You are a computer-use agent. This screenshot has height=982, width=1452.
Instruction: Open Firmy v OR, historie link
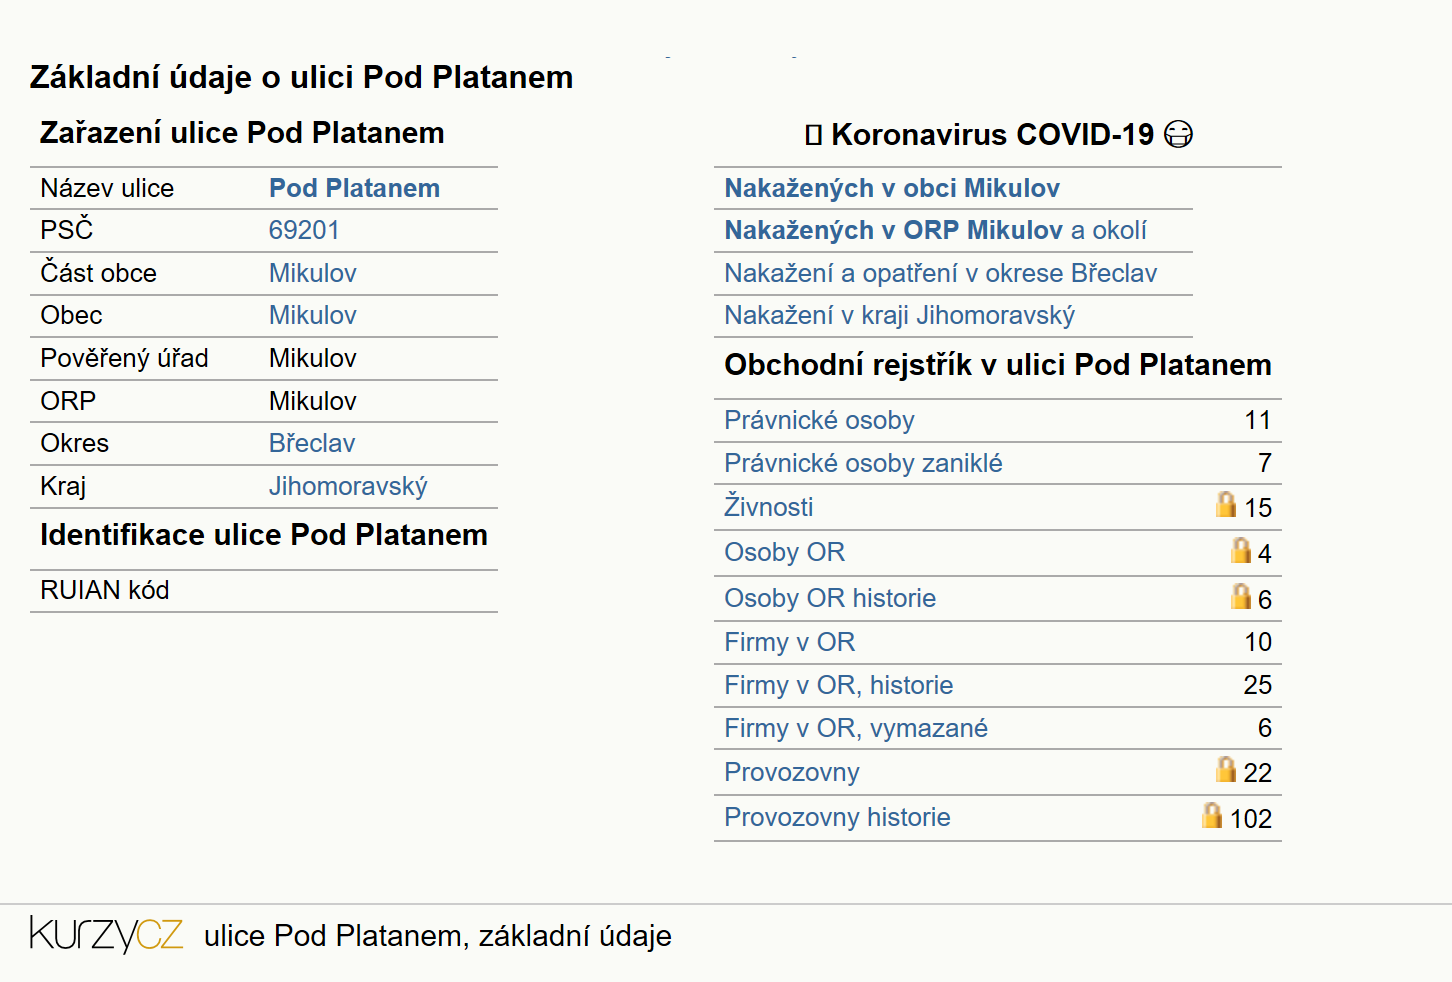[838, 685]
